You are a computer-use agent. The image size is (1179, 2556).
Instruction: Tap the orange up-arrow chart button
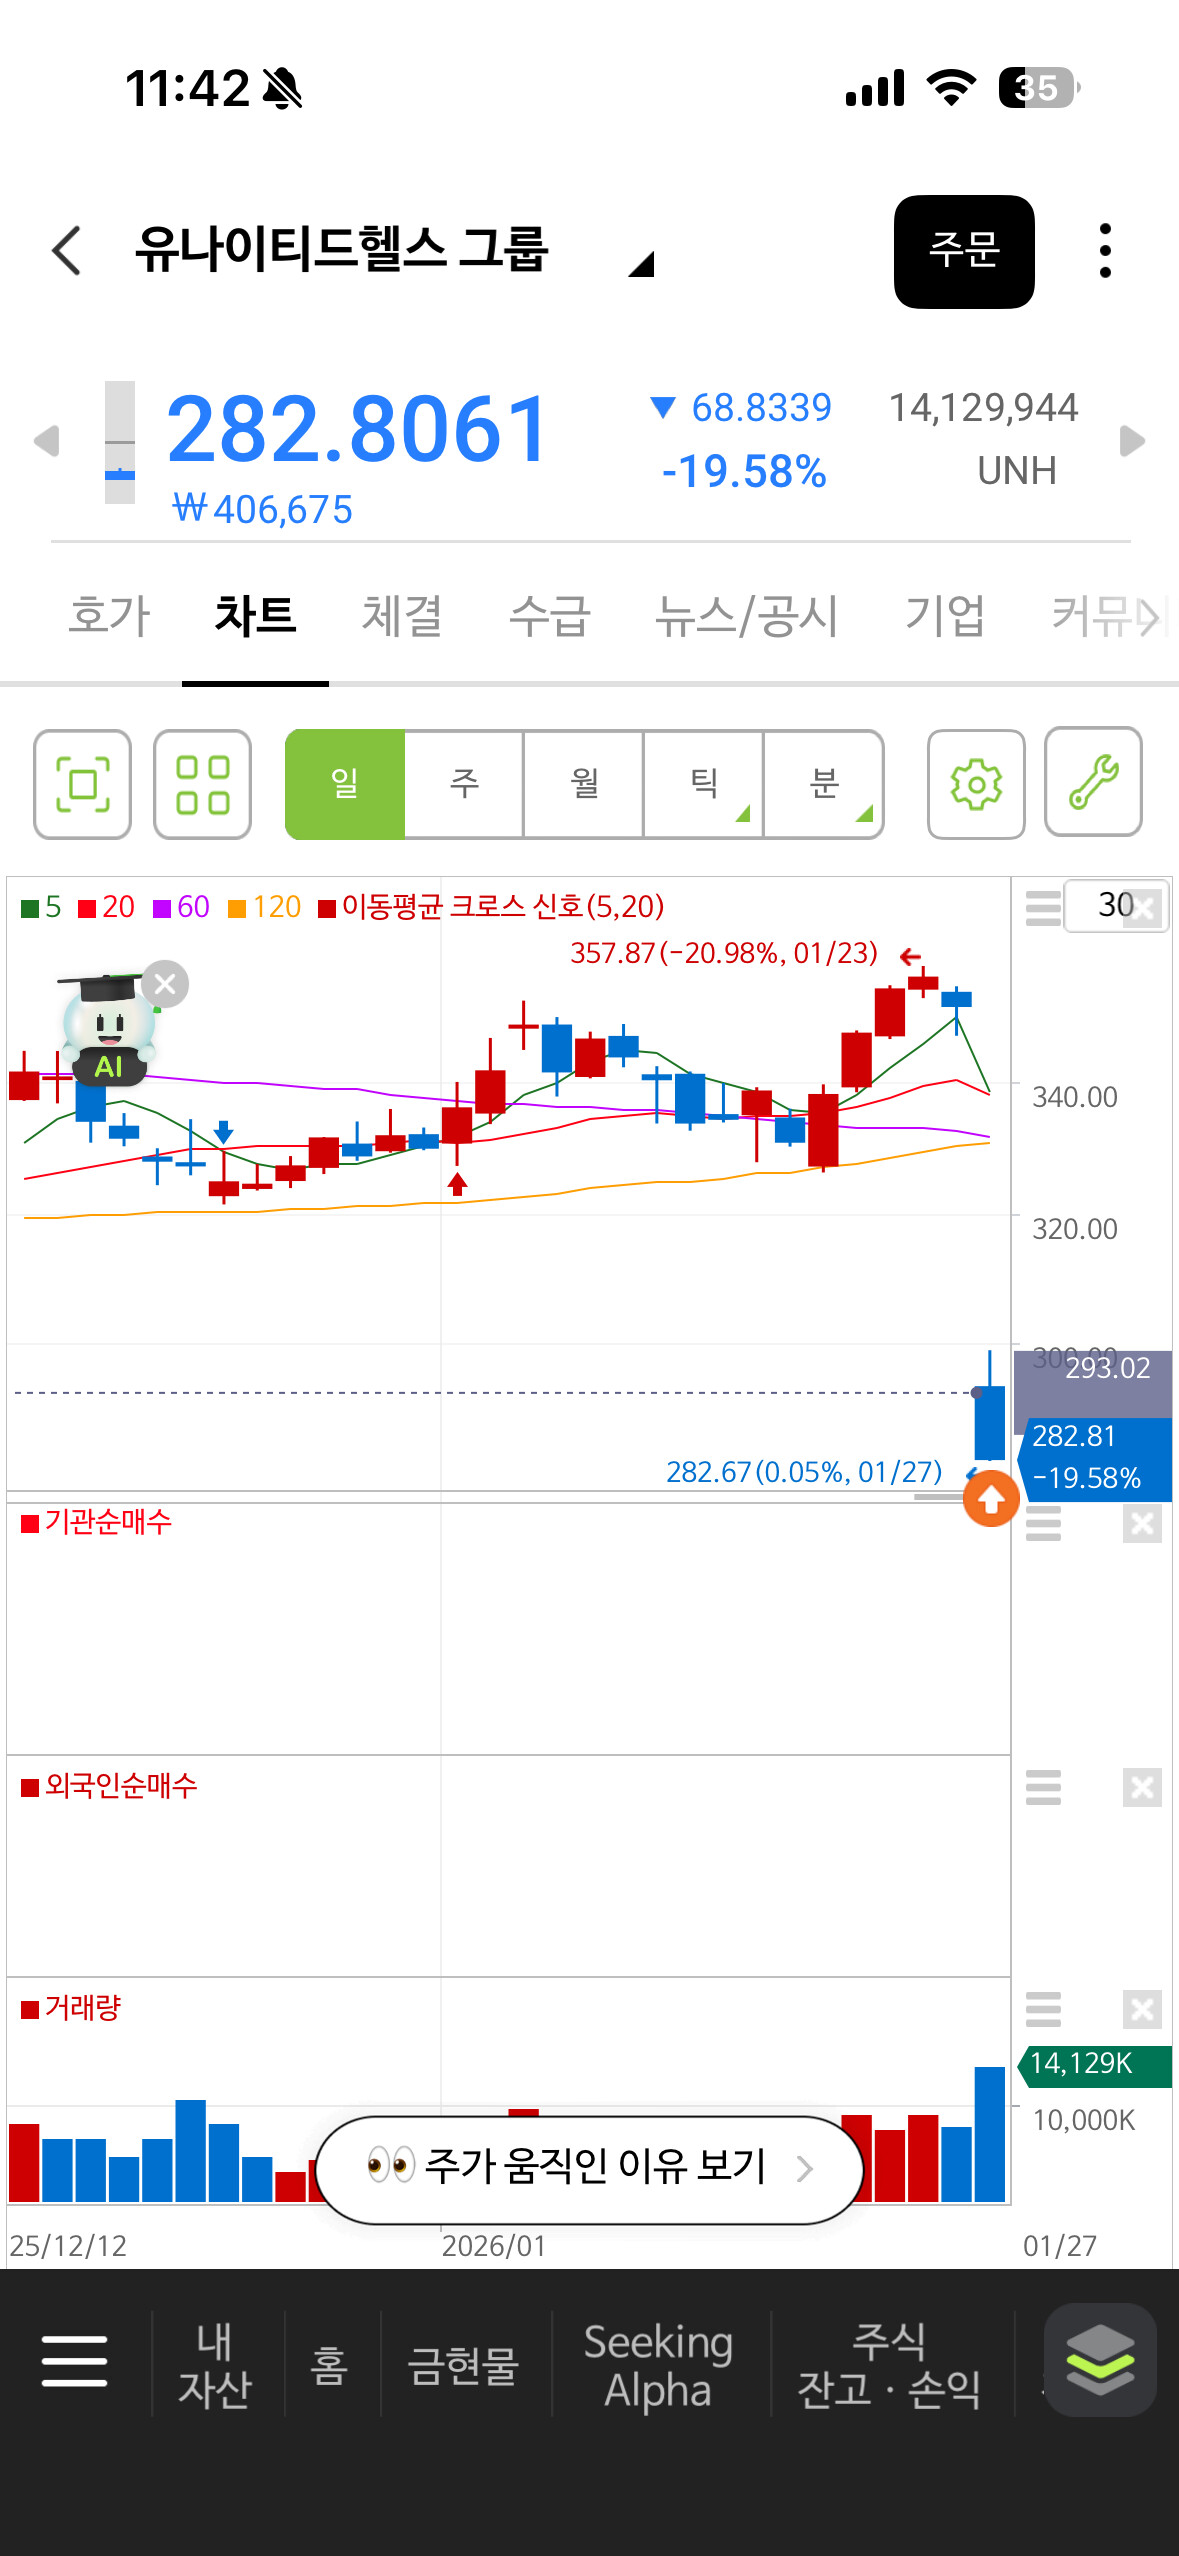tap(991, 1499)
